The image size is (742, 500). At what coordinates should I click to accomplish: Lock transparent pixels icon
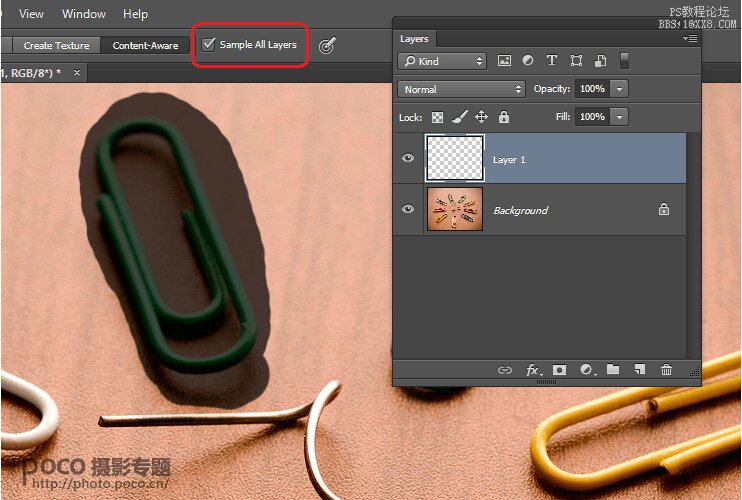437,117
